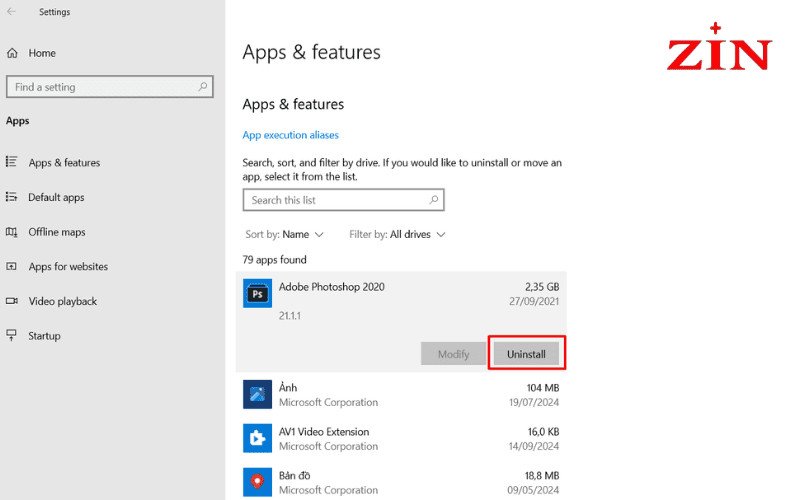
Task: Open Apps for websites
Action: pos(68,267)
